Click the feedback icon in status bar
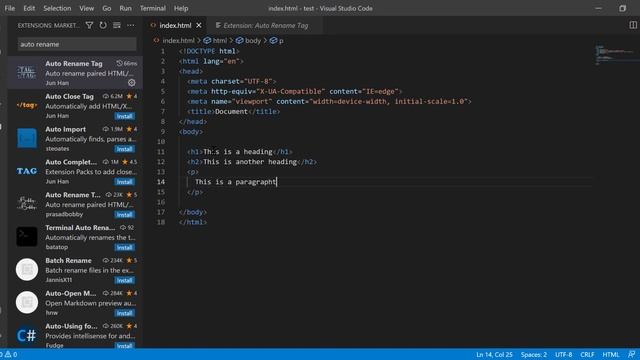Image resolution: width=640 pixels, height=360 pixels. 632,354
